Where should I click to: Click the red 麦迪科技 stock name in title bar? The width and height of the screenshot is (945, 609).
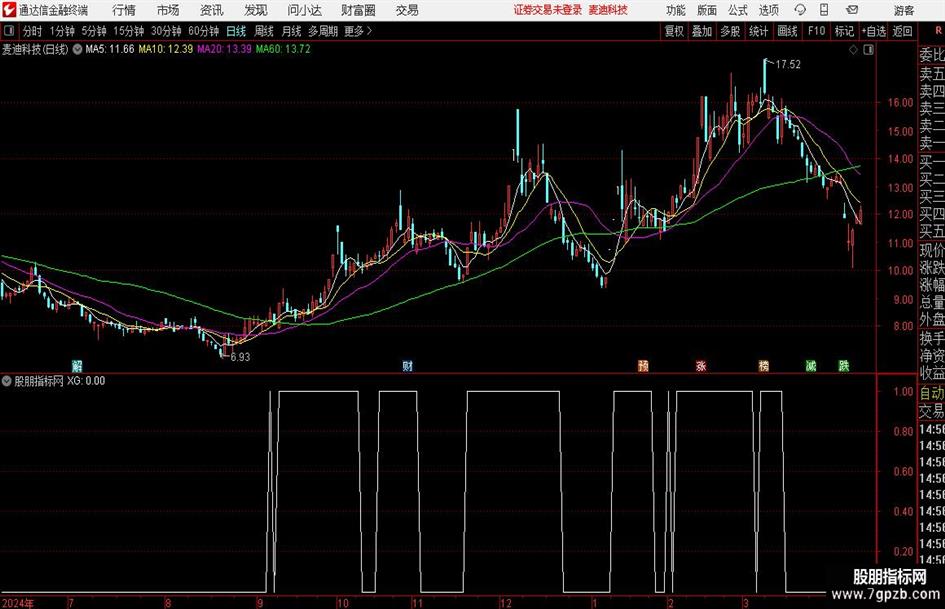click(608, 10)
